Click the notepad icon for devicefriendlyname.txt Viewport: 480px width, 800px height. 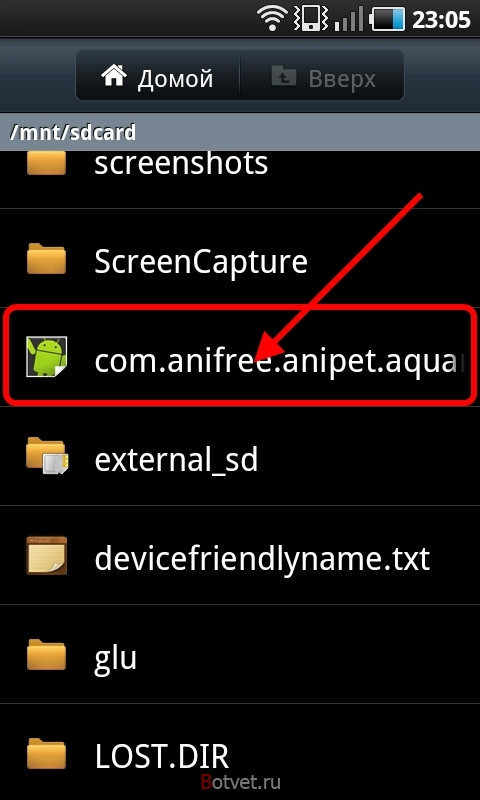pyautogui.click(x=46, y=557)
